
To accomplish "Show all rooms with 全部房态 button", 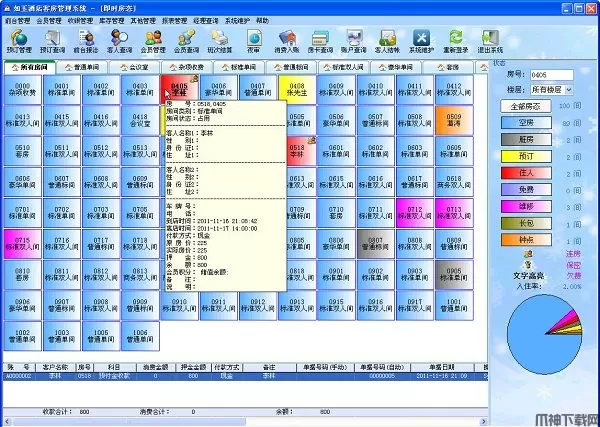I will tap(526, 106).
